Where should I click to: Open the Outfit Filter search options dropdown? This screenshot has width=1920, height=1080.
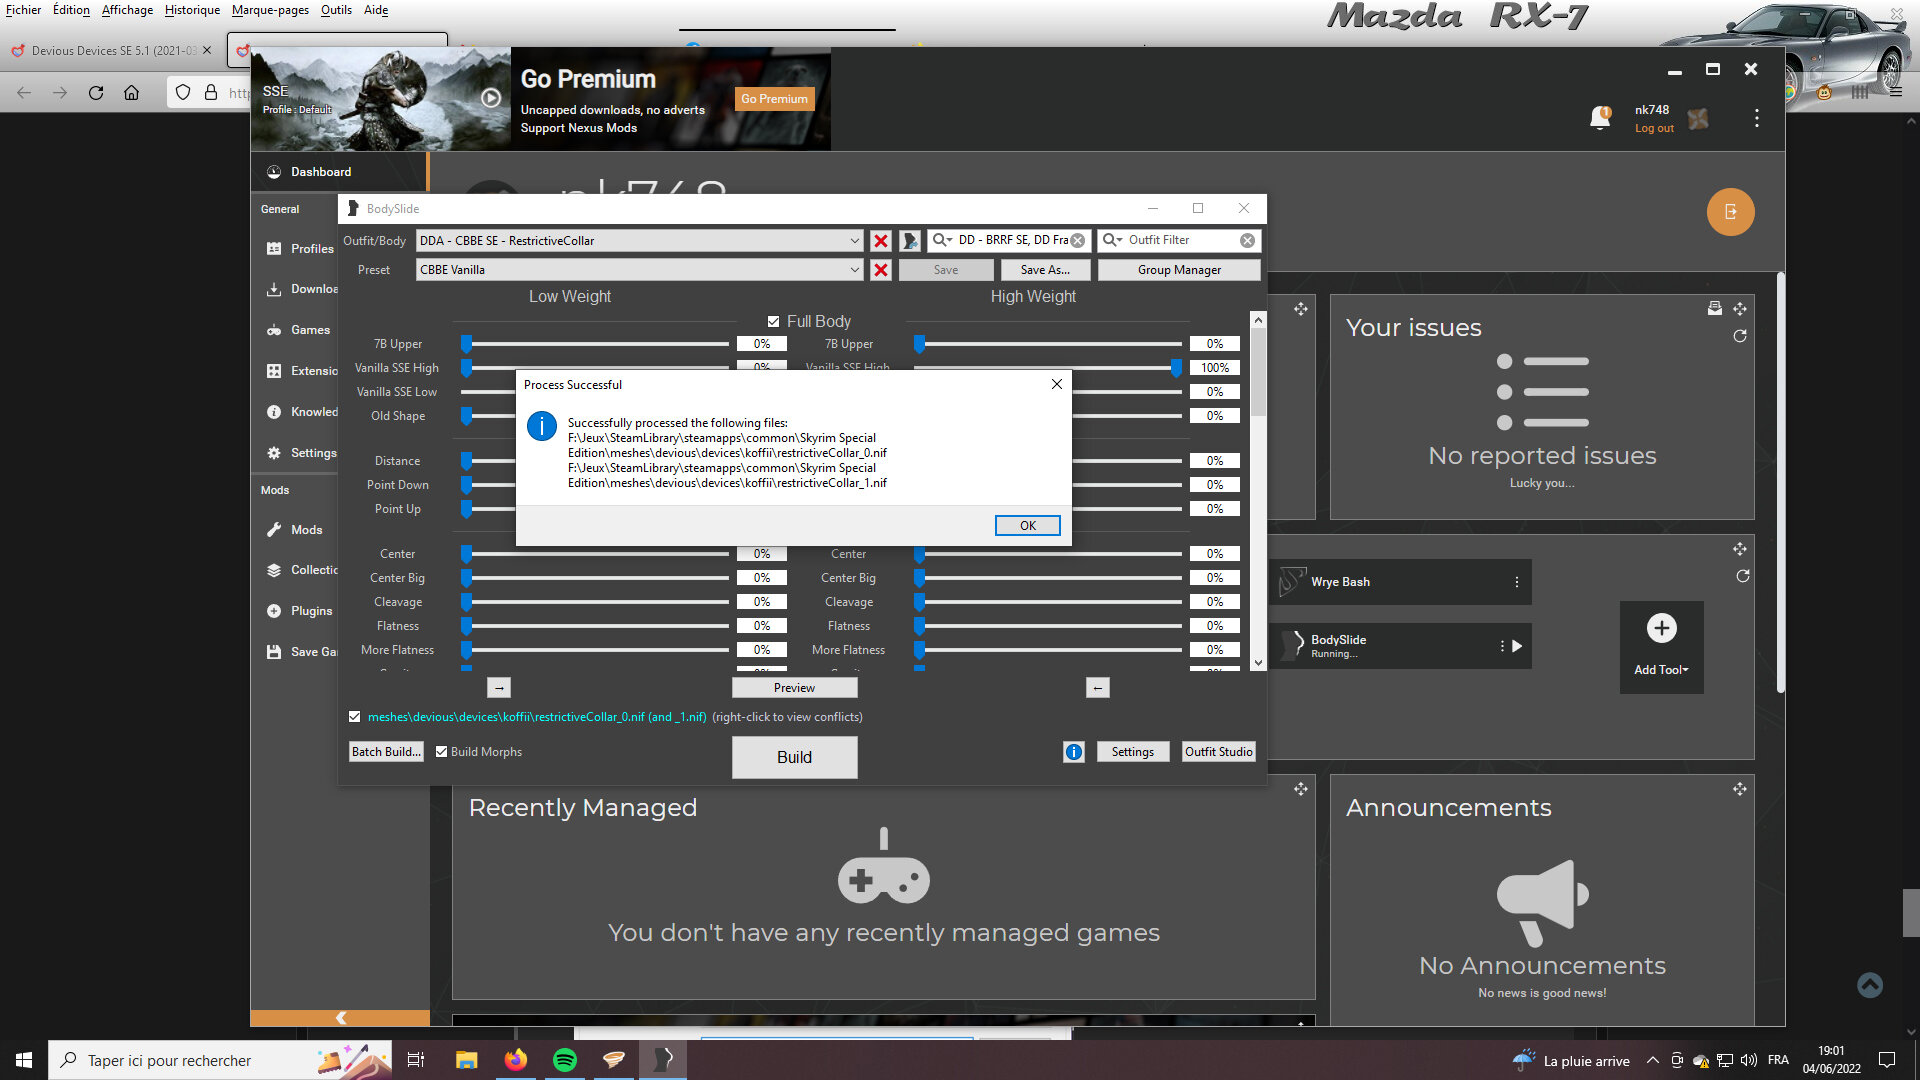(1112, 241)
